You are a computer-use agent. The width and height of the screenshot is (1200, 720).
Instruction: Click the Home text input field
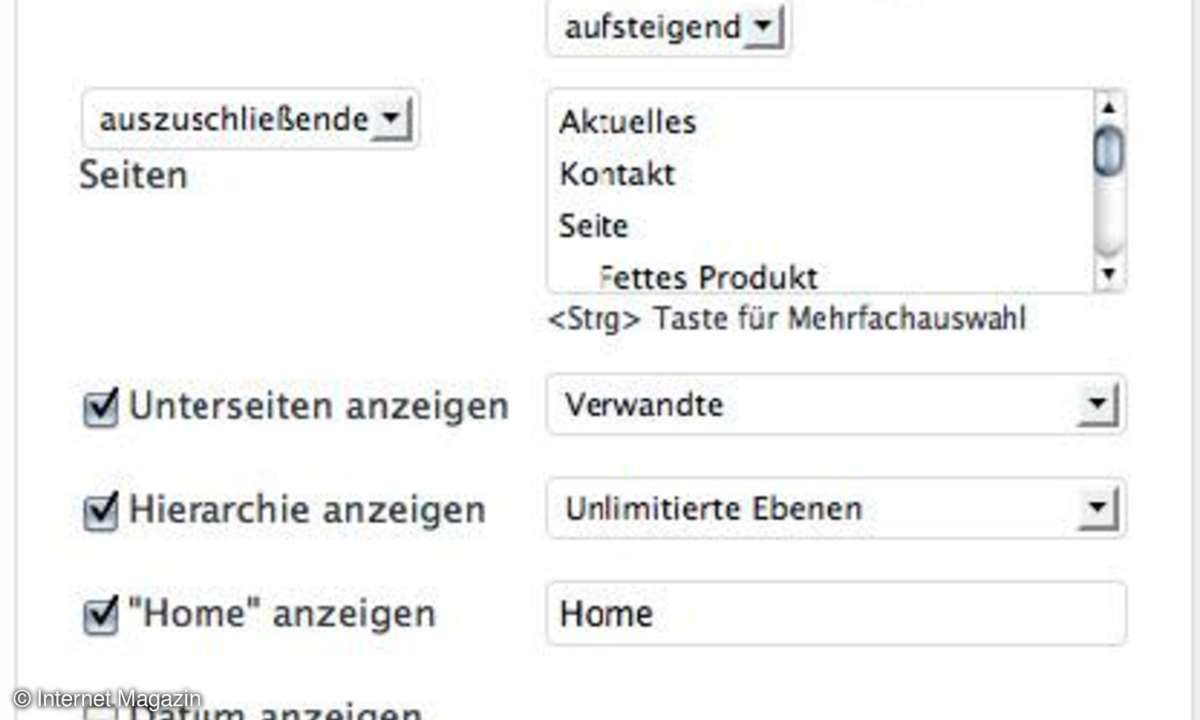coord(835,613)
